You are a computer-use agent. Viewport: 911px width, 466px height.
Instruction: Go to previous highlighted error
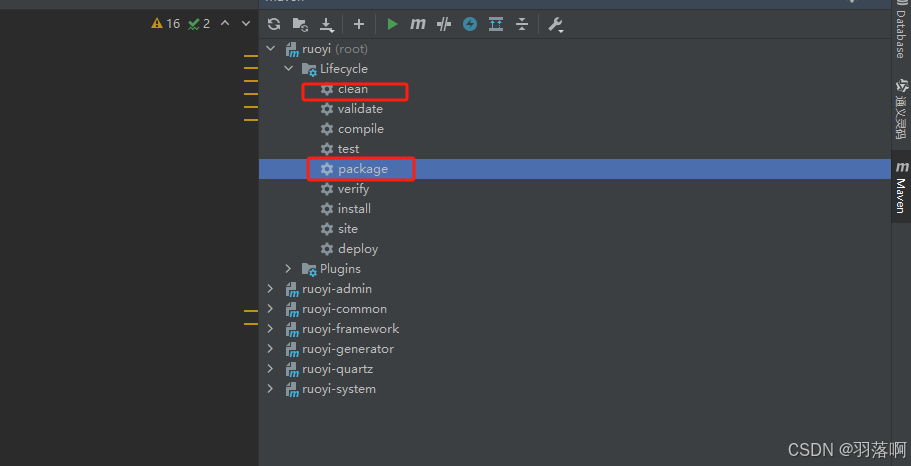[225, 24]
